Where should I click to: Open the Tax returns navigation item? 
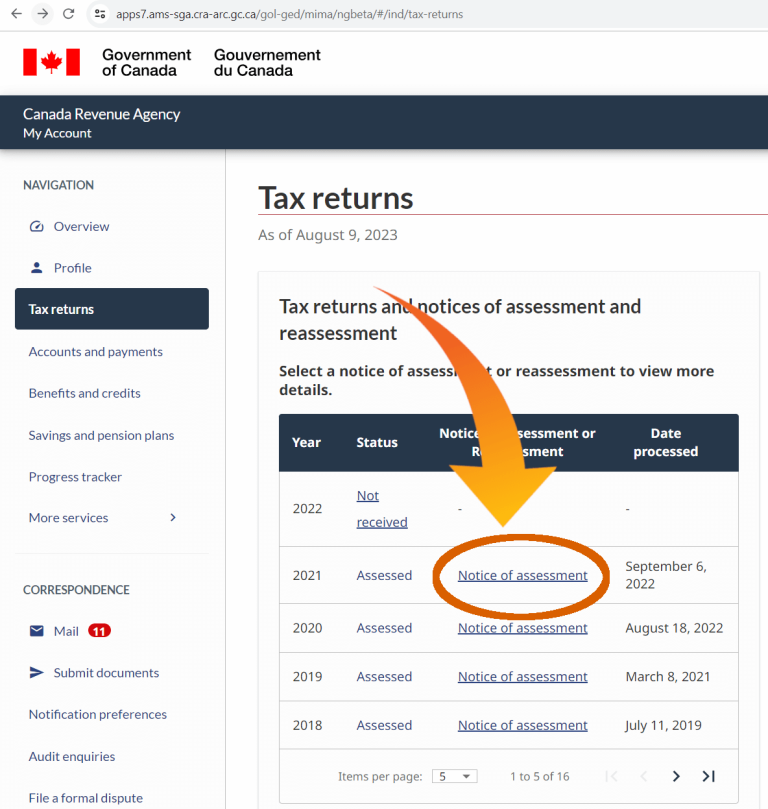(x=112, y=309)
